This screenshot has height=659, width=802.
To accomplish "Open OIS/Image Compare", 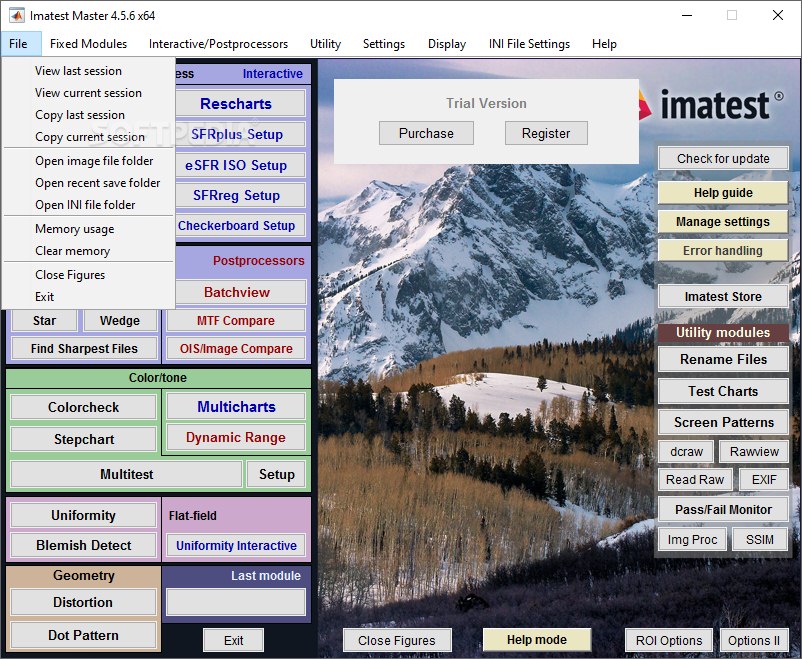I will [236, 349].
